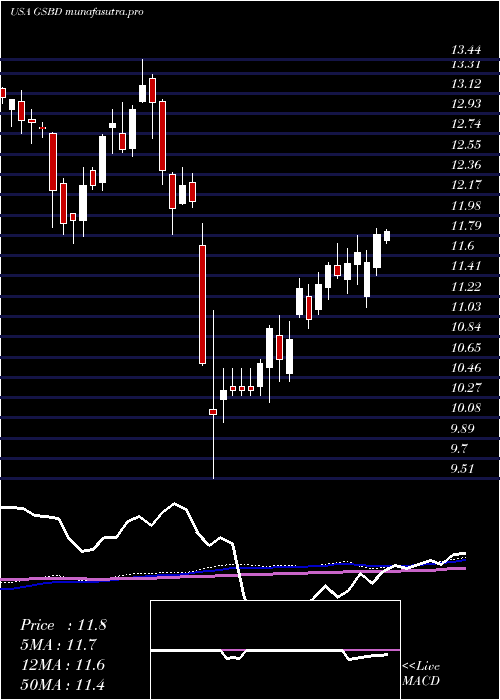Image resolution: width=500 pixels, height=700 pixels.
Task: Click the highest white candle near 13.44
Action: tap(143, 93)
